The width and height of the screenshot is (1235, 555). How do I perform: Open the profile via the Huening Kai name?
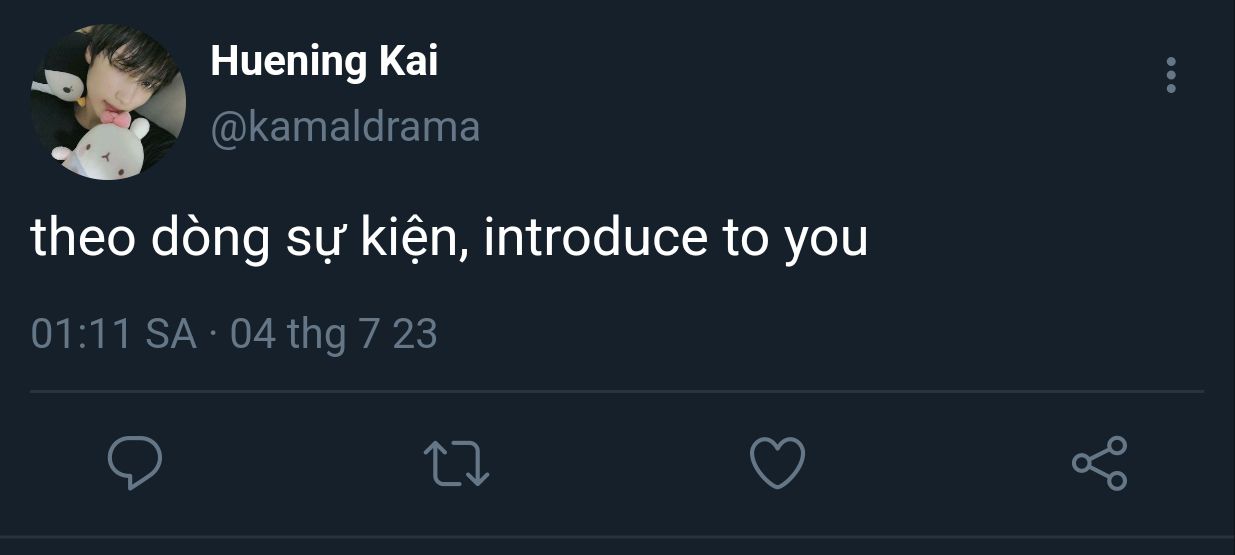click(324, 62)
